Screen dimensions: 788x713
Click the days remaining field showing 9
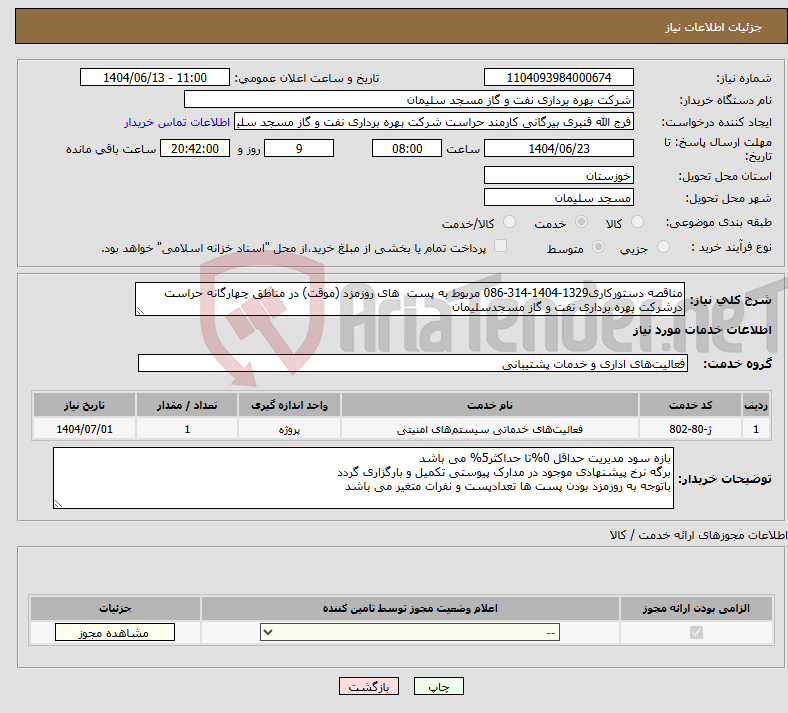point(299,148)
